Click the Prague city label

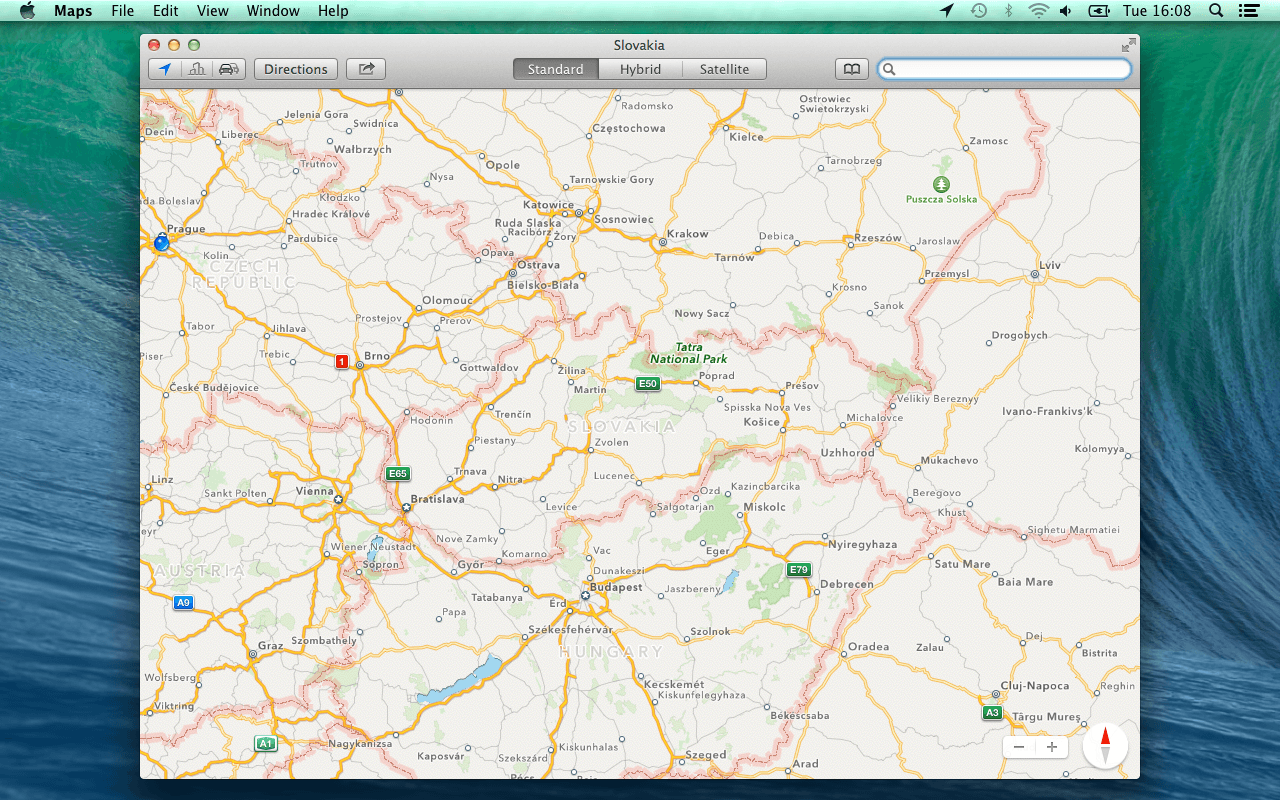tap(187, 229)
